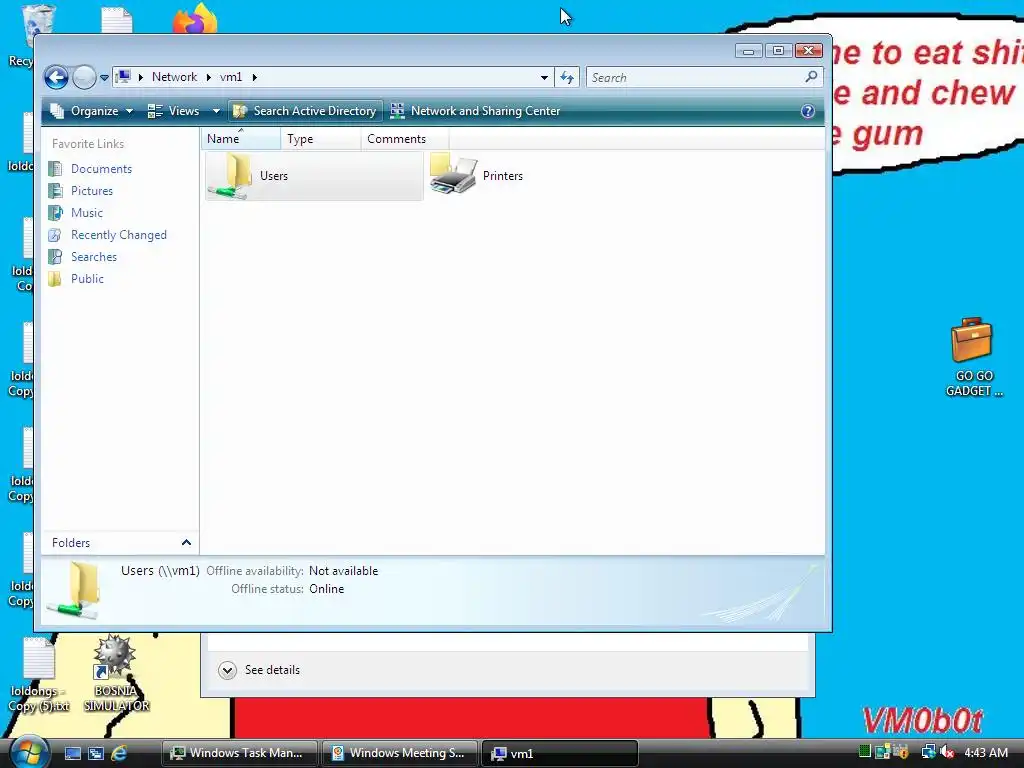Expand the arrow after vm1 in address bar
Viewport: 1024px width, 768px height.
point(255,77)
